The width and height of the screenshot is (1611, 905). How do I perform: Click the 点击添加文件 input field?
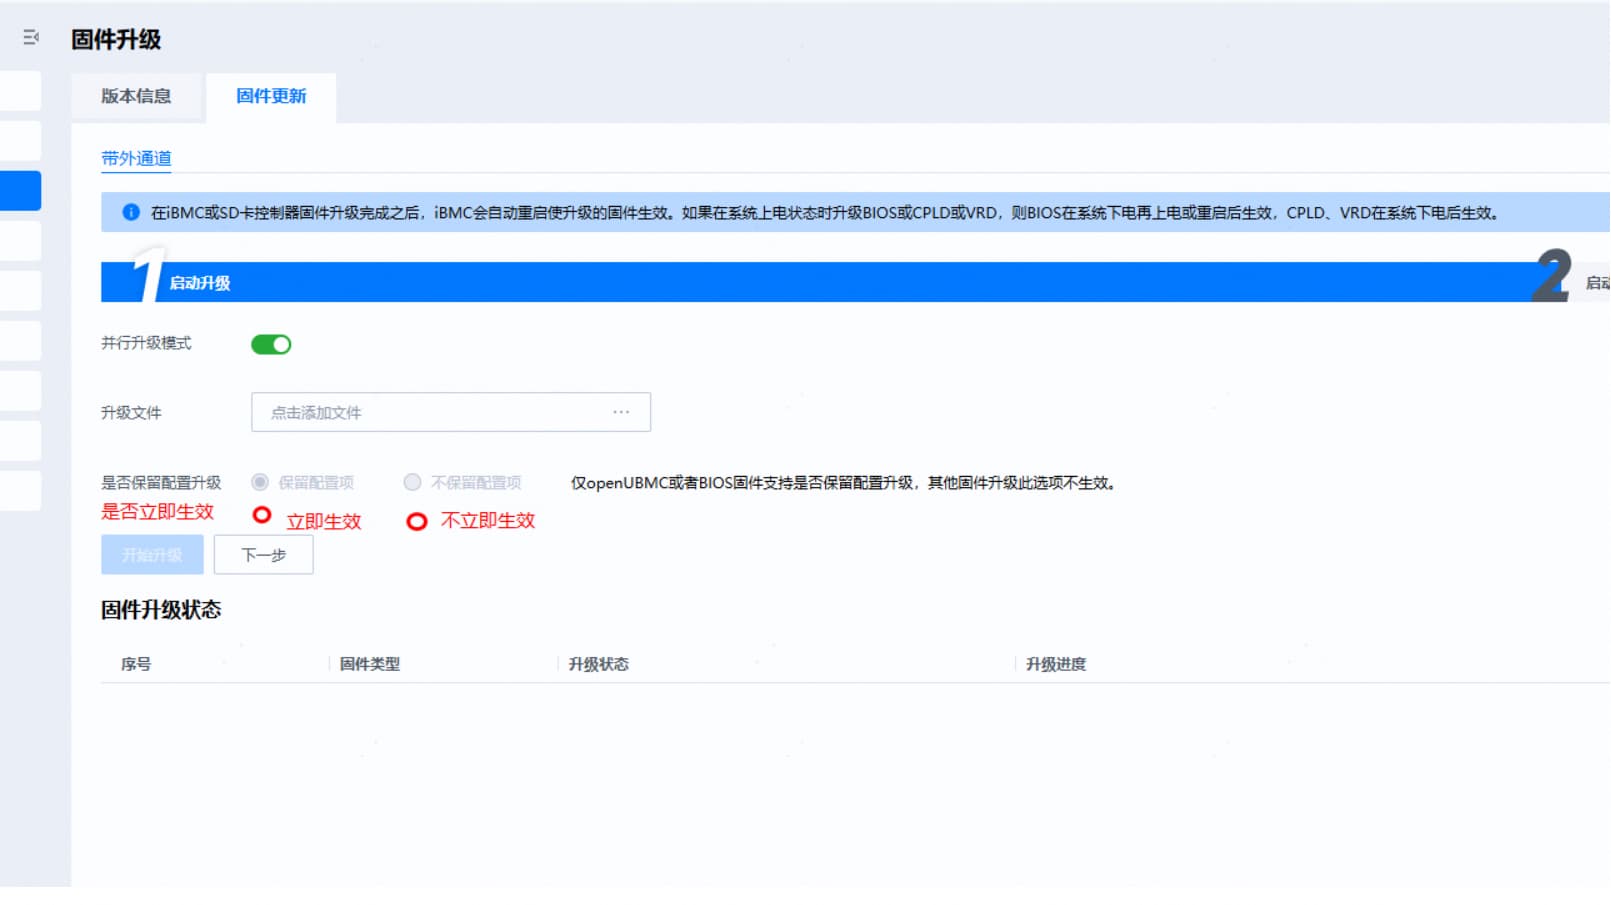coord(430,412)
